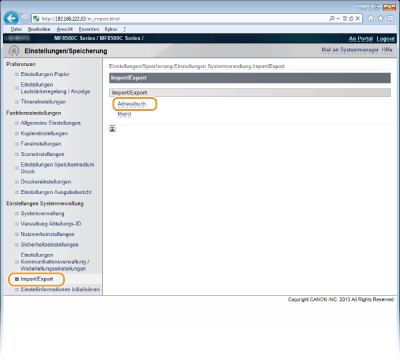
Task: Open the address bar search dropdown arrow
Action: [x=338, y=19]
